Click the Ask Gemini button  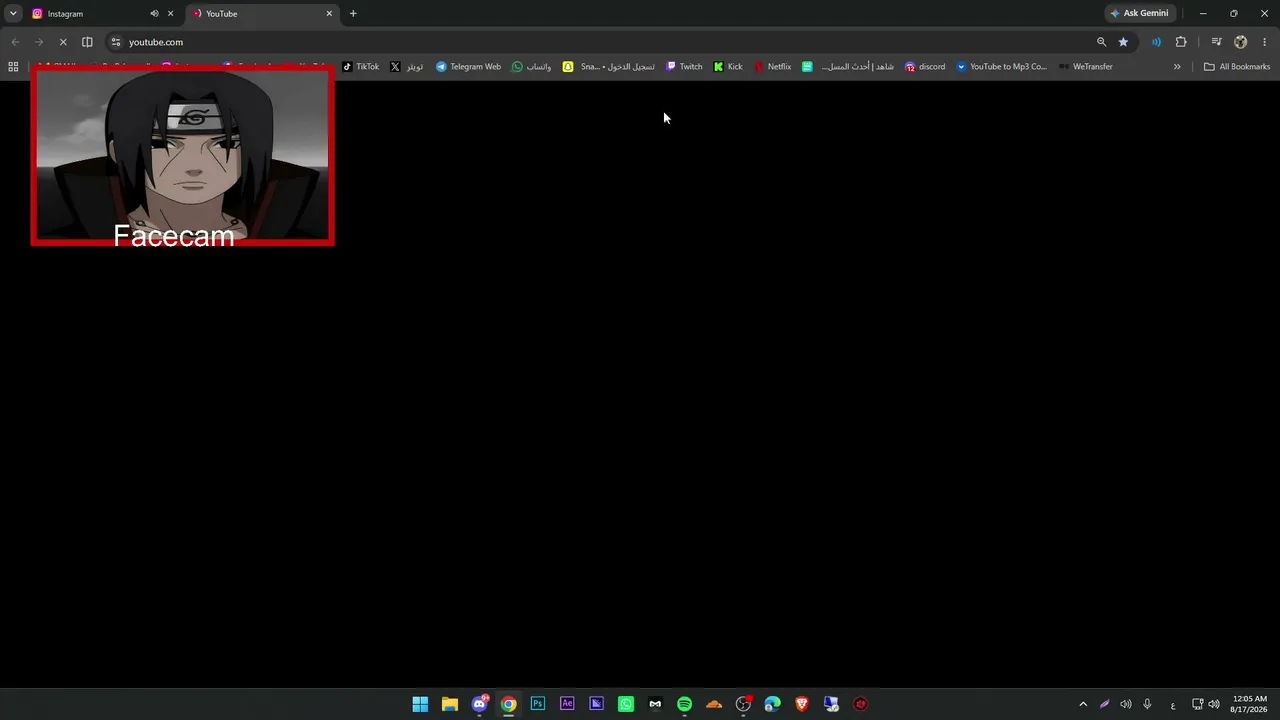[x=1139, y=14]
